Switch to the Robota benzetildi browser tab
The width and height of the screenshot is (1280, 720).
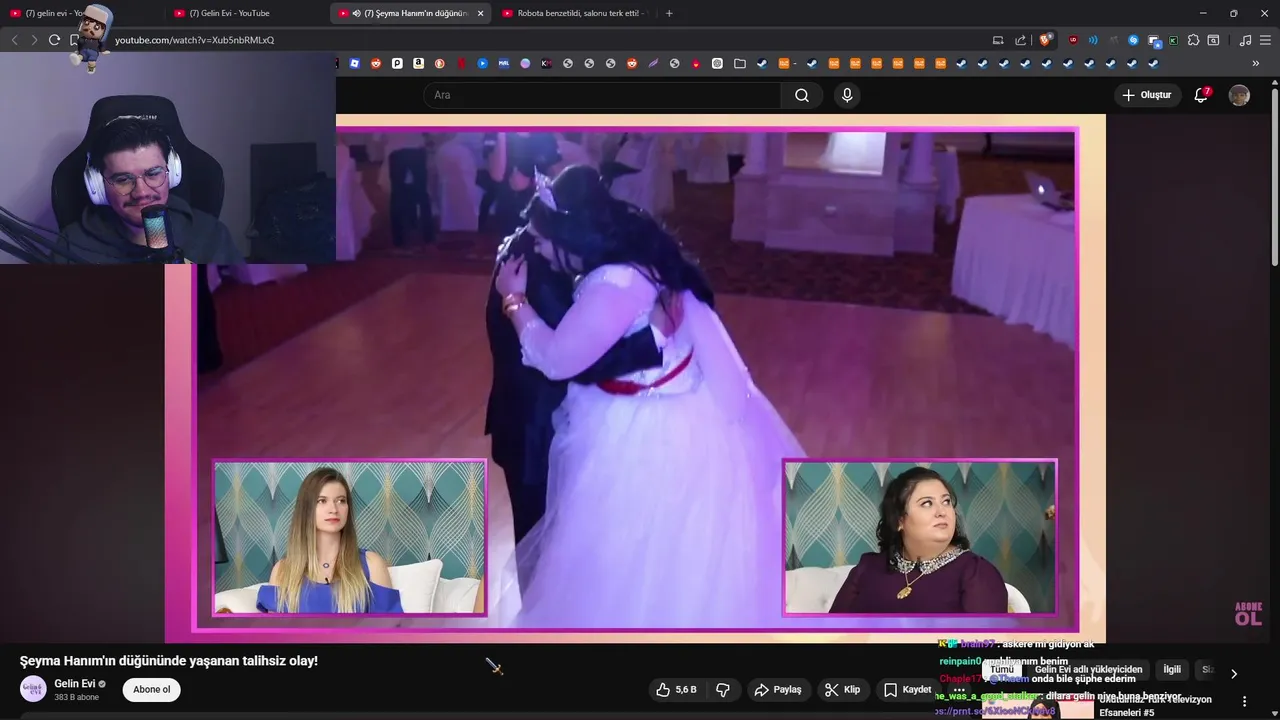[x=575, y=13]
